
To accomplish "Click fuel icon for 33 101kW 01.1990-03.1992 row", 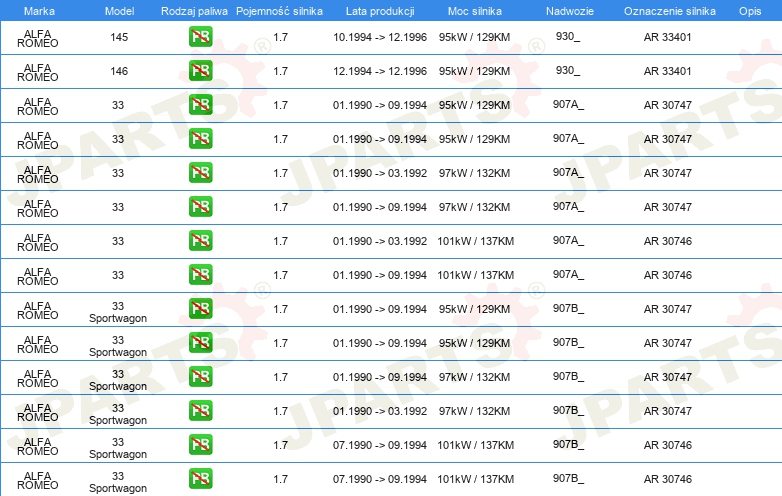I will [x=200, y=241].
